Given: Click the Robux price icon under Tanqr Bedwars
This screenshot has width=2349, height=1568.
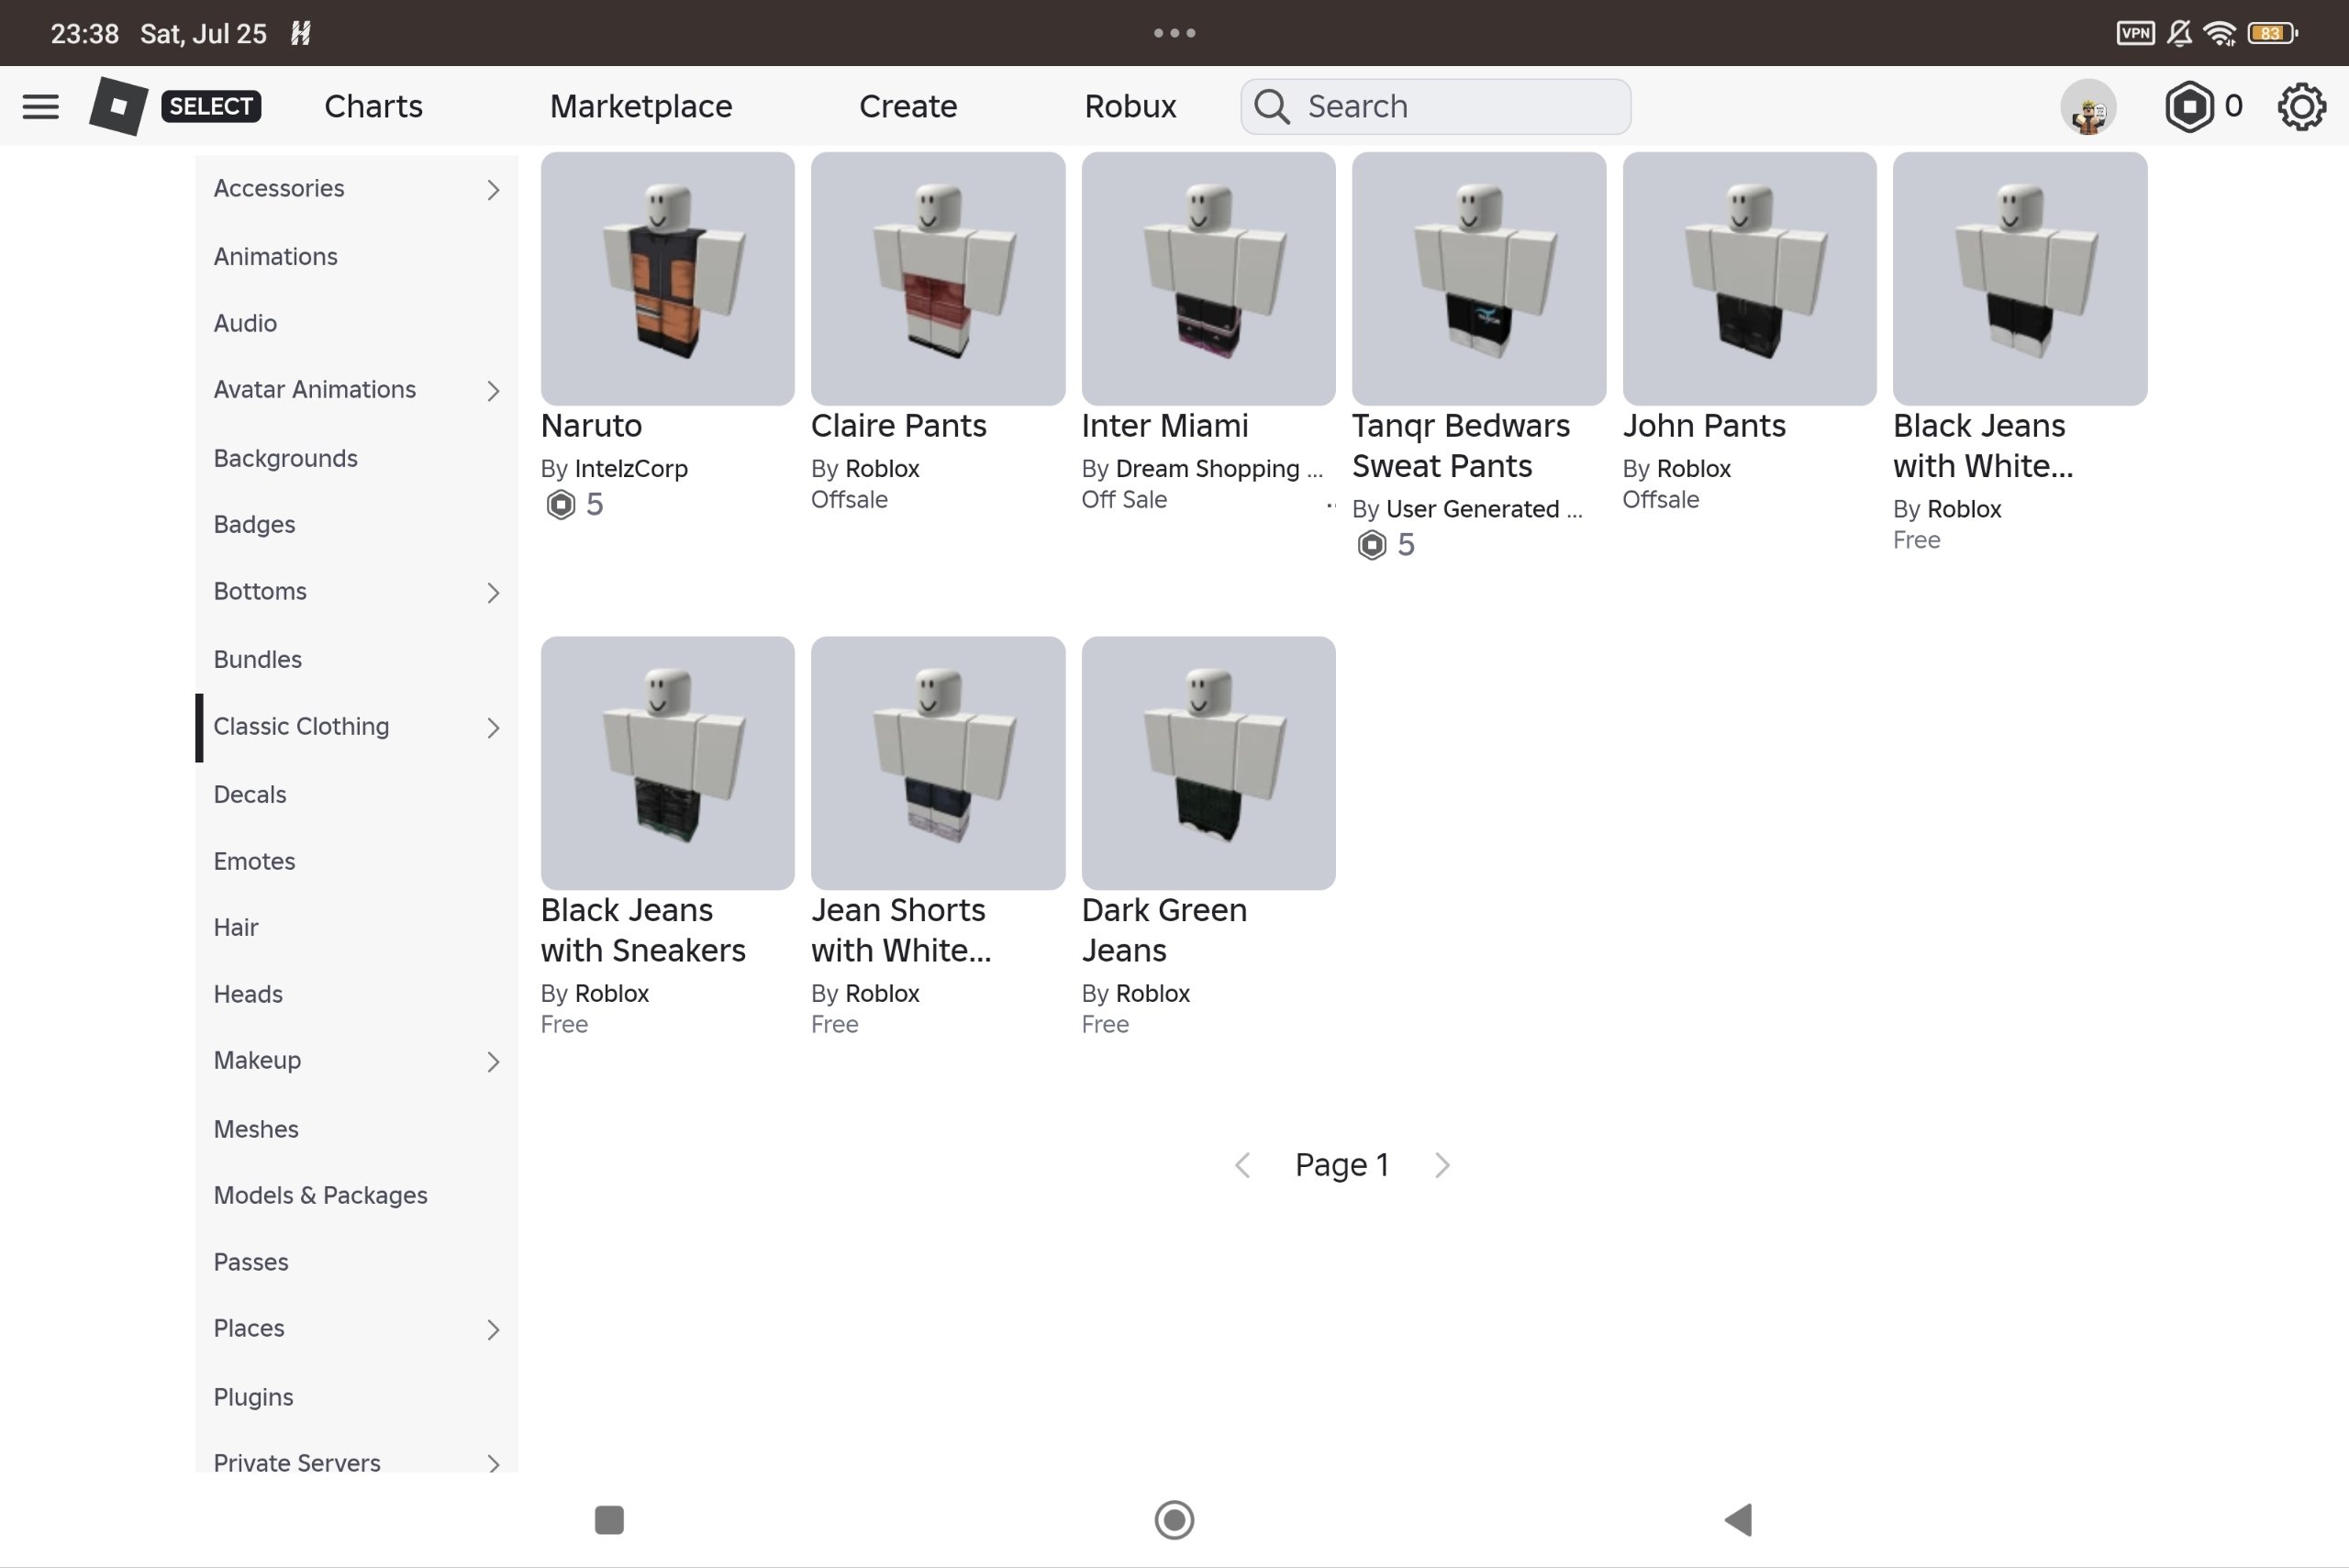Looking at the screenshot, I should [x=1371, y=545].
